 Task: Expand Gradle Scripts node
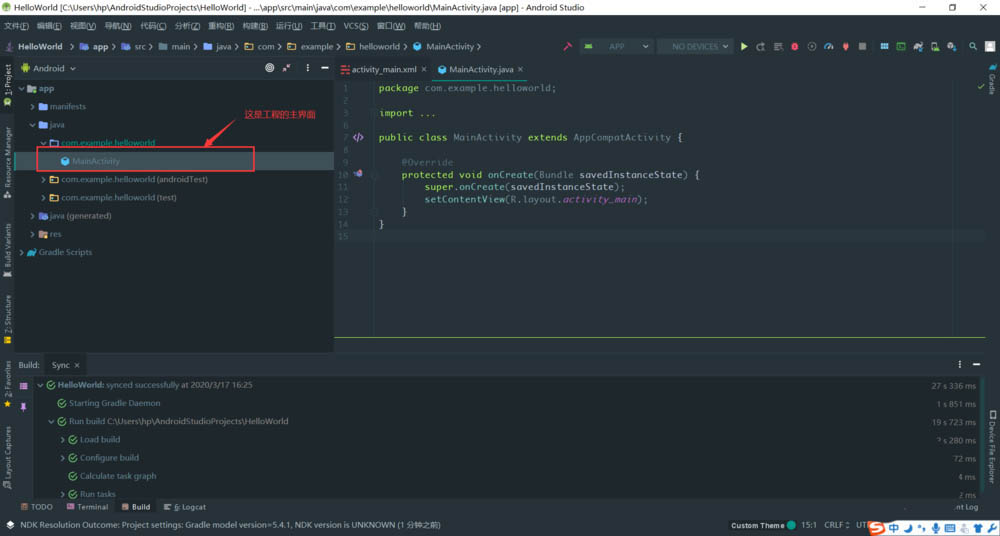22,252
